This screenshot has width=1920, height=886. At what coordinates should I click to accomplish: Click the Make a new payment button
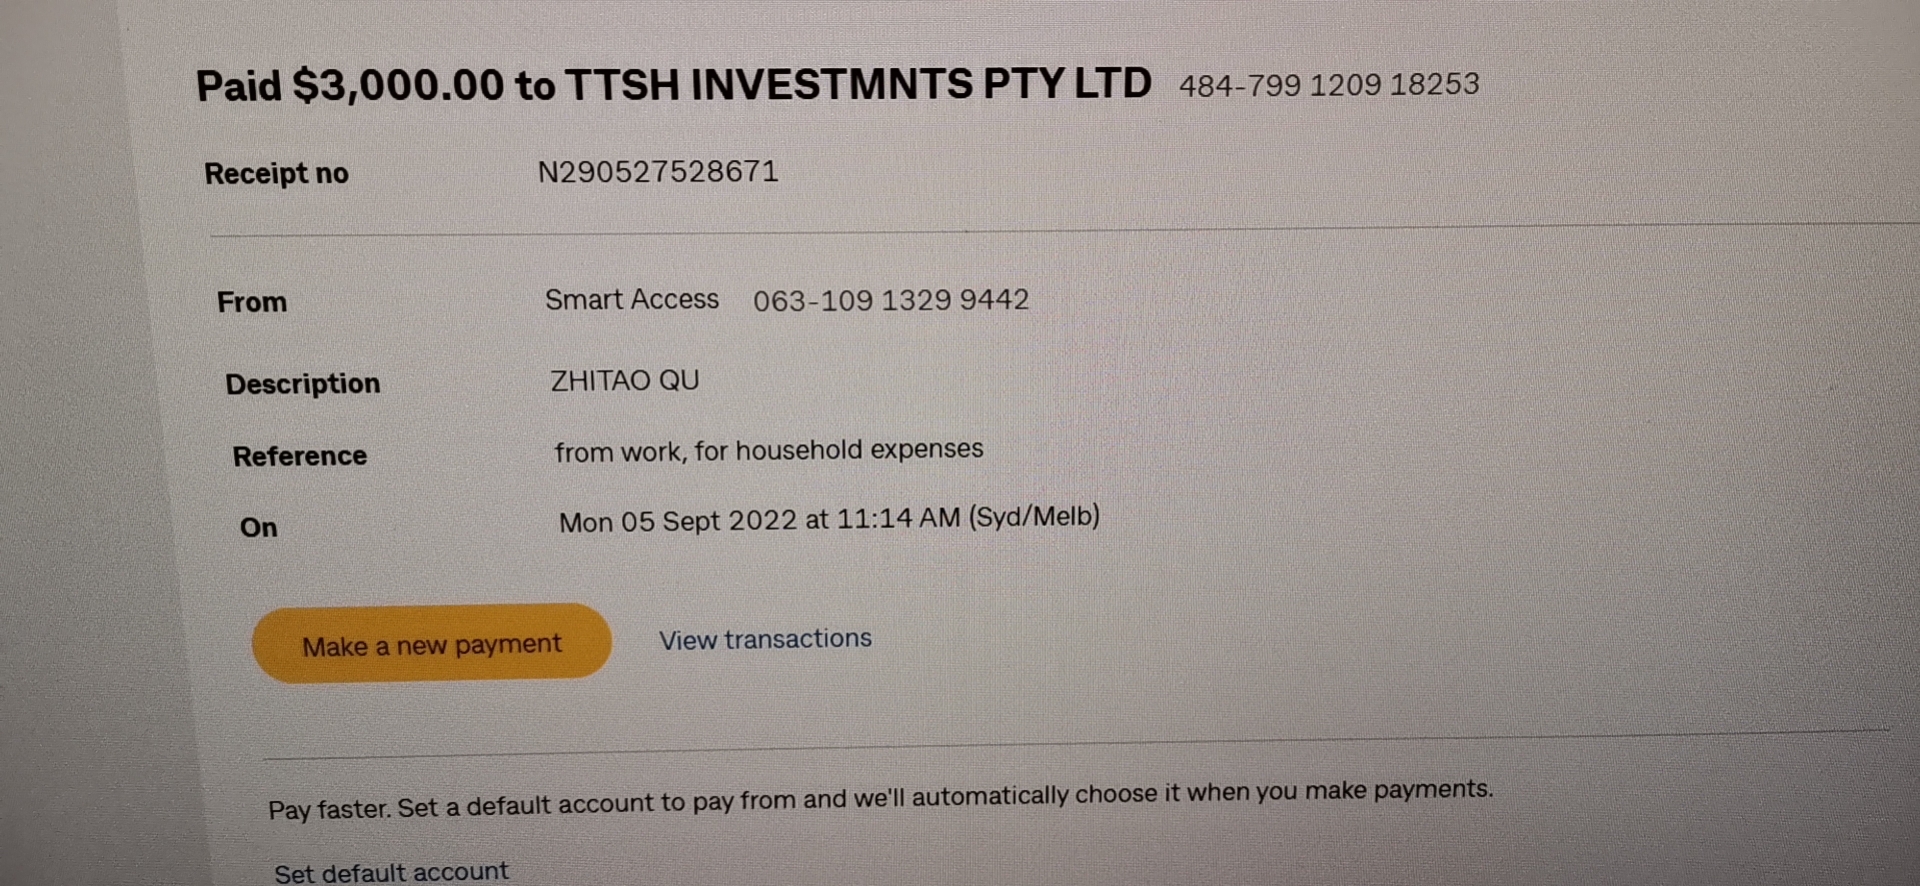(x=431, y=644)
